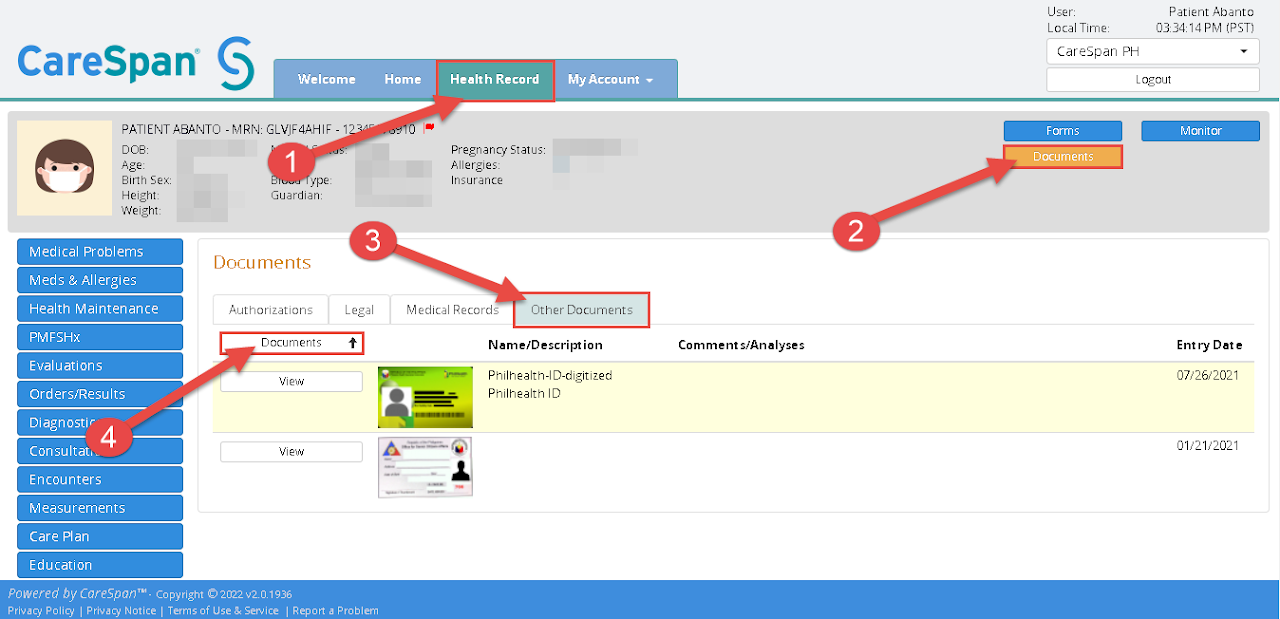Click the Philhealth ID description text
1280x619 pixels.
click(524, 393)
